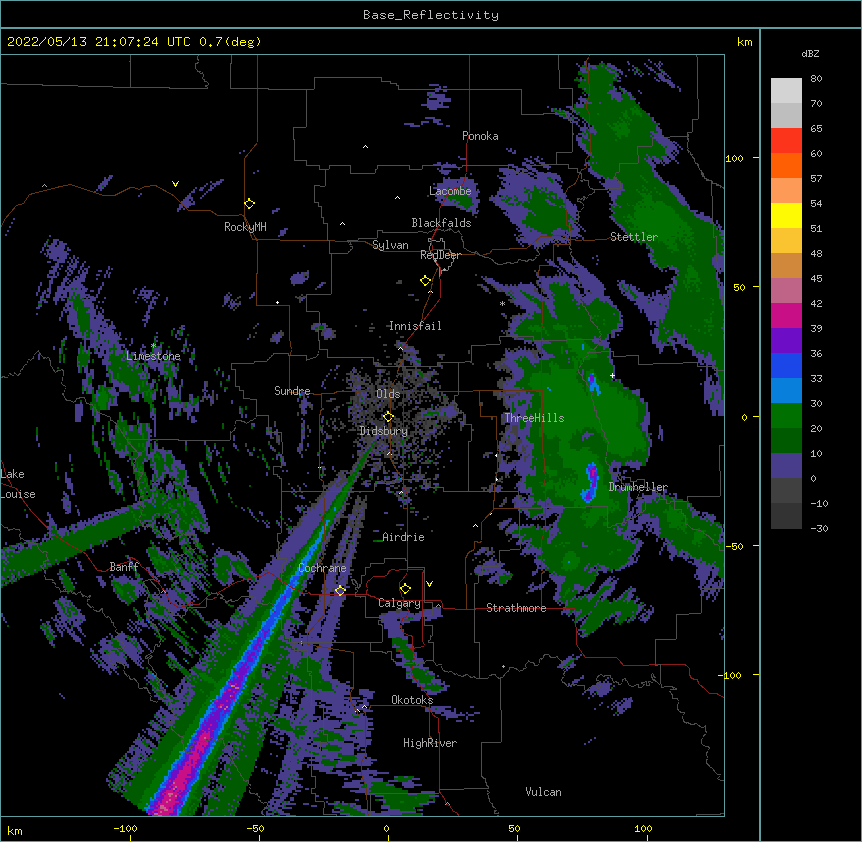Select the yellow V marker northwest of RockyMH
The image size is (862, 842).
[x=175, y=184]
